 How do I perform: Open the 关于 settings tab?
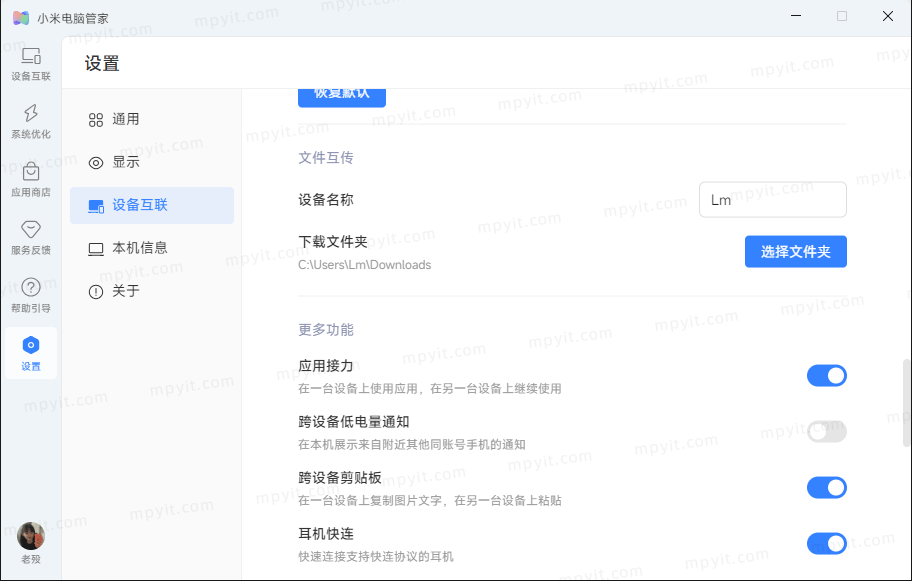coord(152,291)
